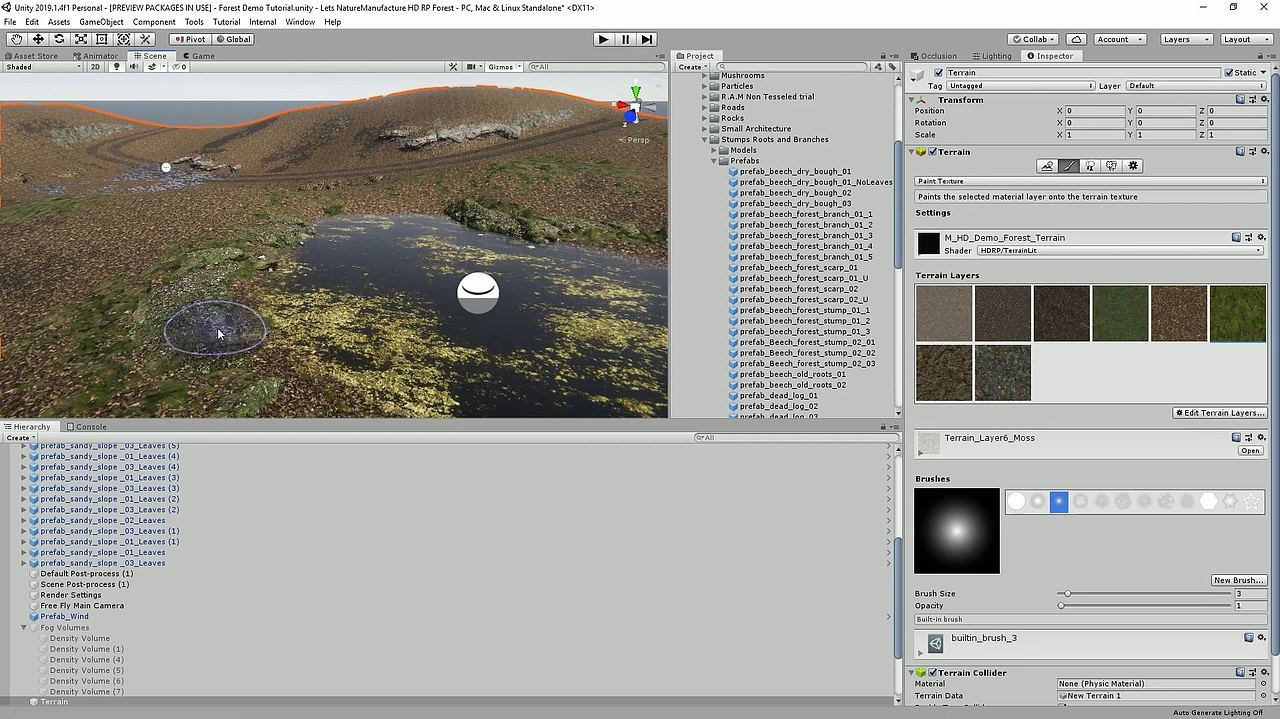Select the Rect transform tool
This screenshot has width=1280, height=719.
102,39
